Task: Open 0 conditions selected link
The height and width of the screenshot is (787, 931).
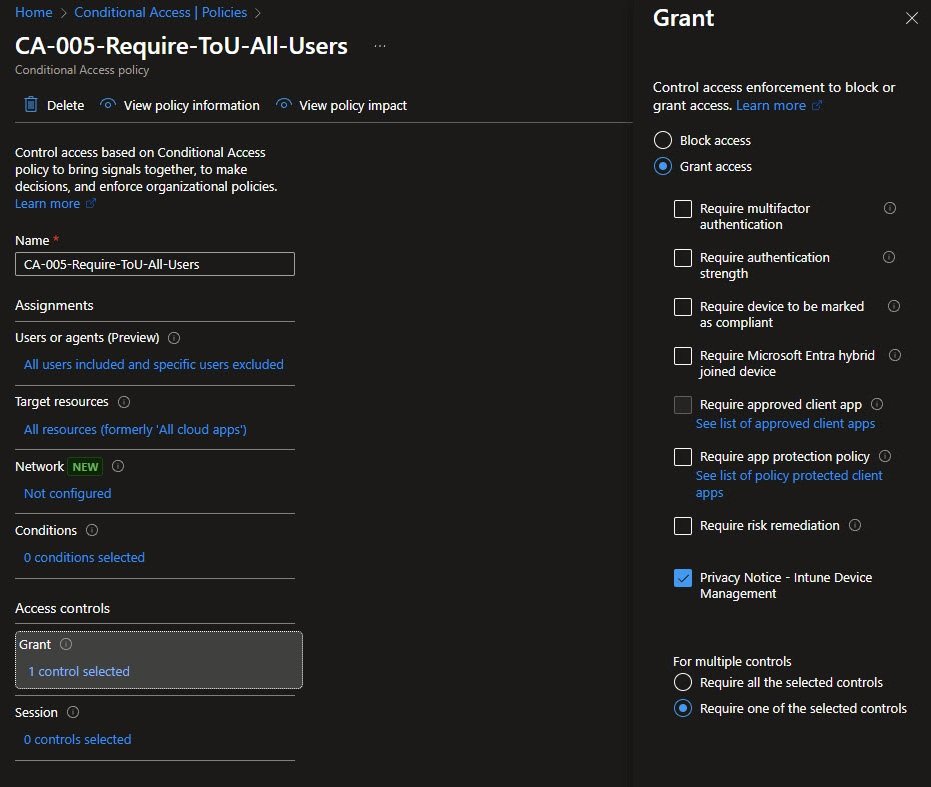Action: (84, 558)
